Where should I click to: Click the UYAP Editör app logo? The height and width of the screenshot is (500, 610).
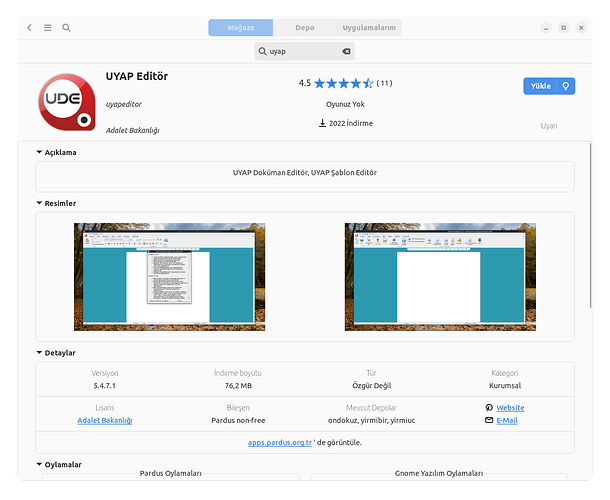pos(68,103)
